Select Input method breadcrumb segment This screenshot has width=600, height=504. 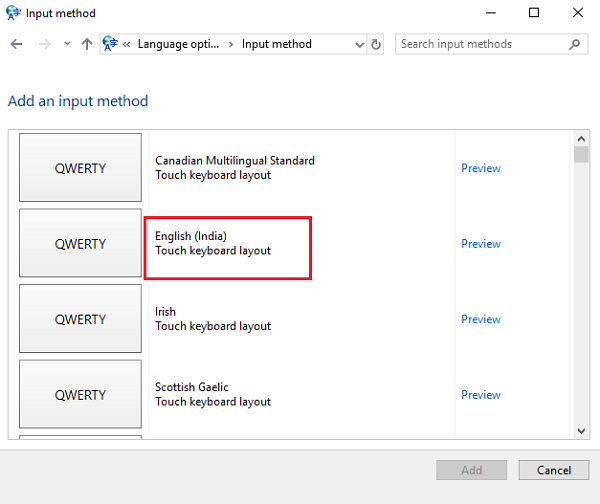[x=276, y=44]
